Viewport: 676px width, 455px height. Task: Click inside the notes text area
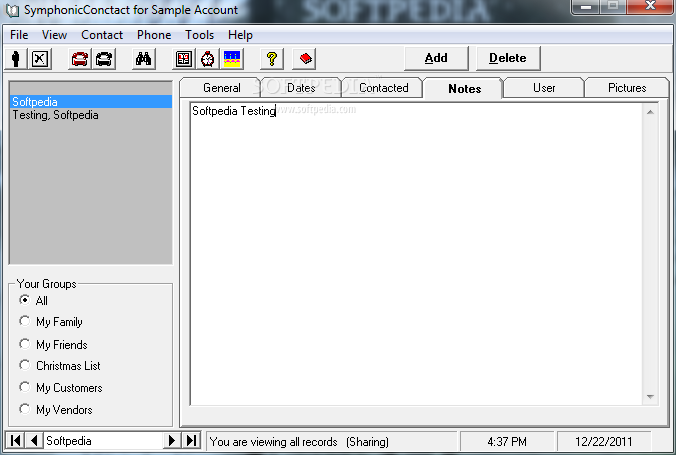click(416, 254)
